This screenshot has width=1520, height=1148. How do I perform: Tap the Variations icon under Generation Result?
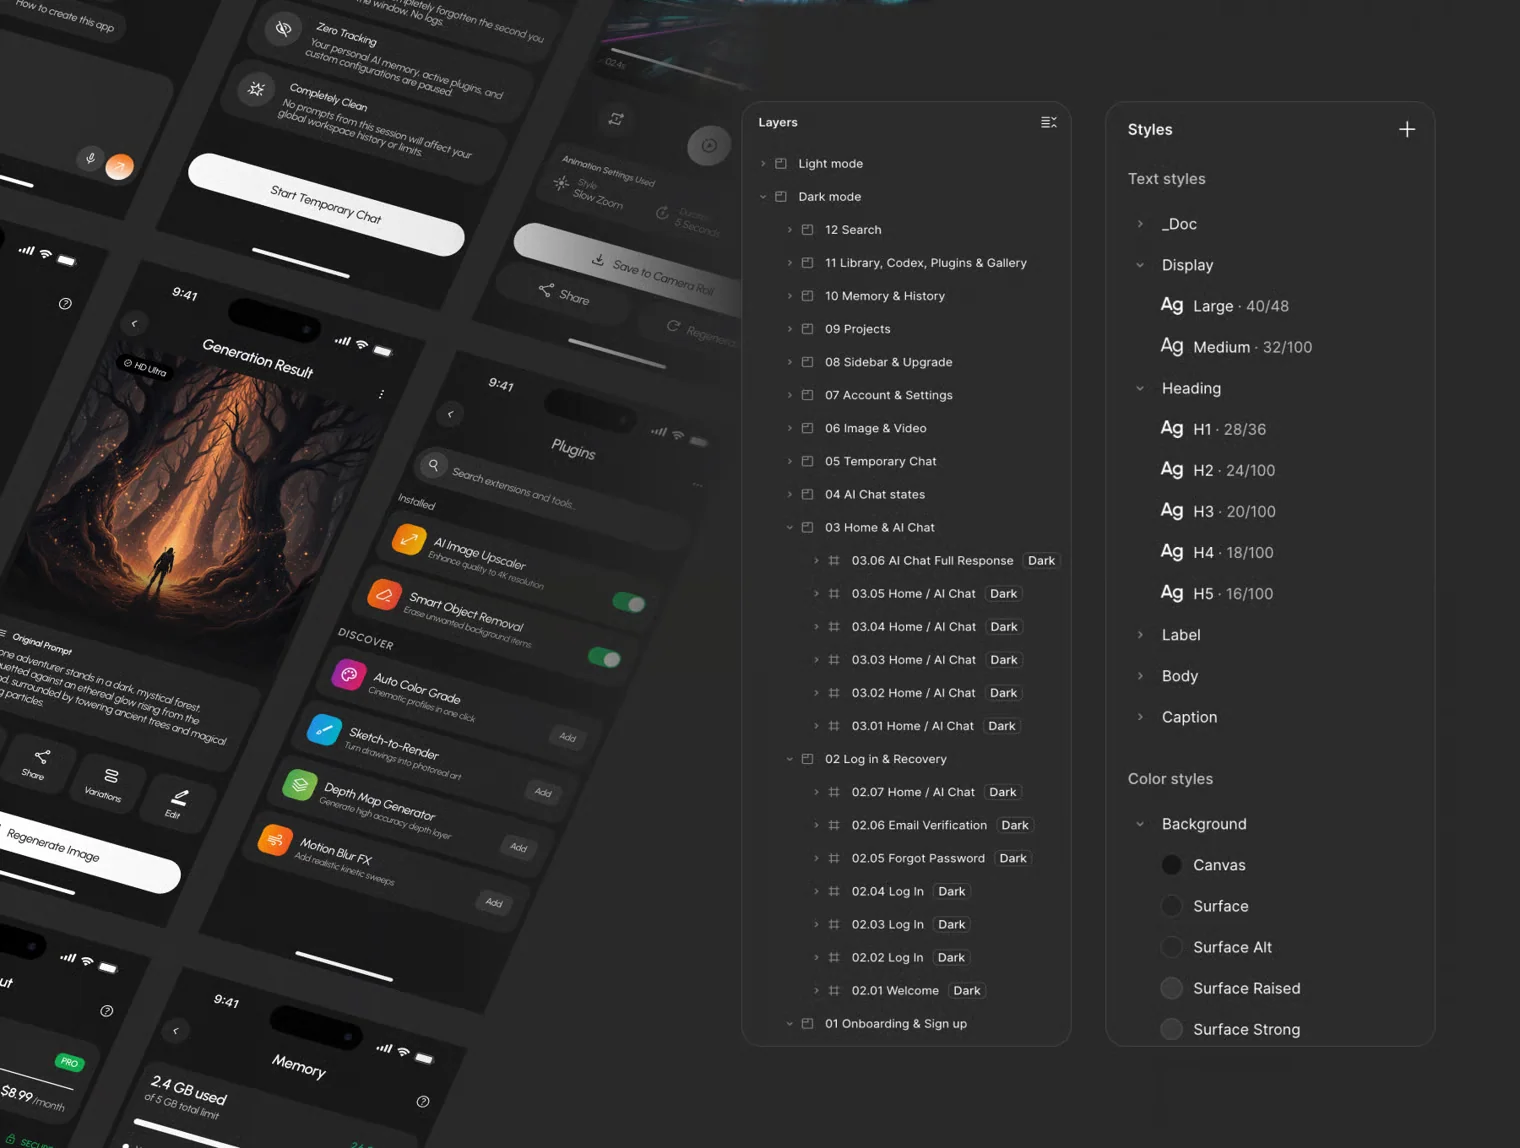[111, 776]
